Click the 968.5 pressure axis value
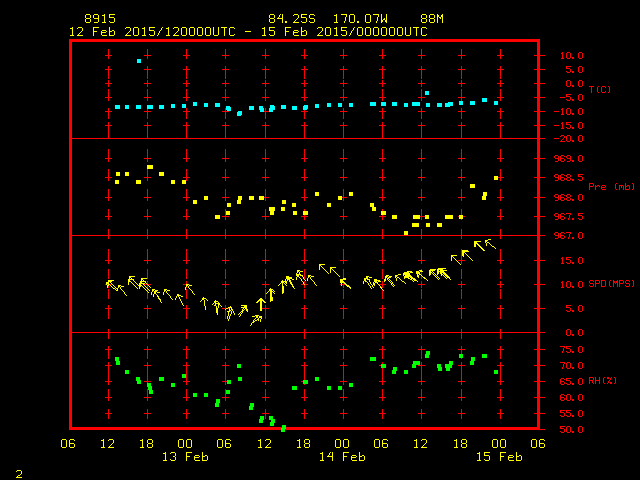This screenshot has height=480, width=640. tap(569, 178)
